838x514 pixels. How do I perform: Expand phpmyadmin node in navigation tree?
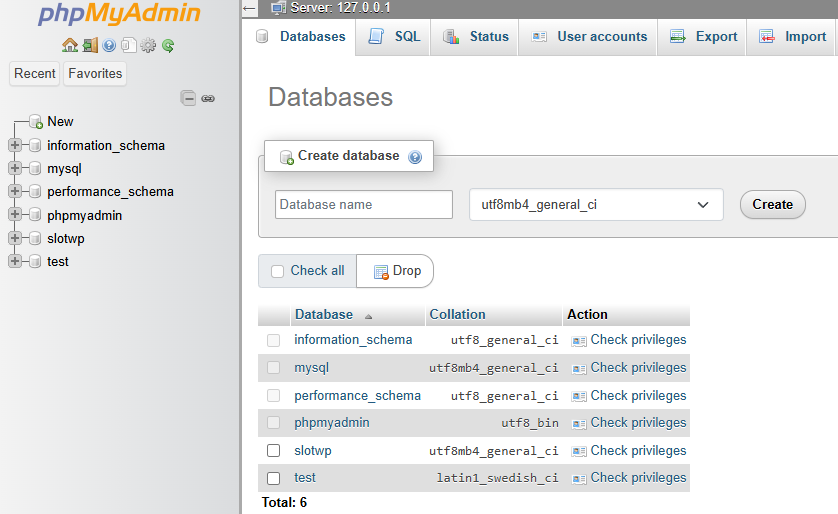[x=15, y=214]
